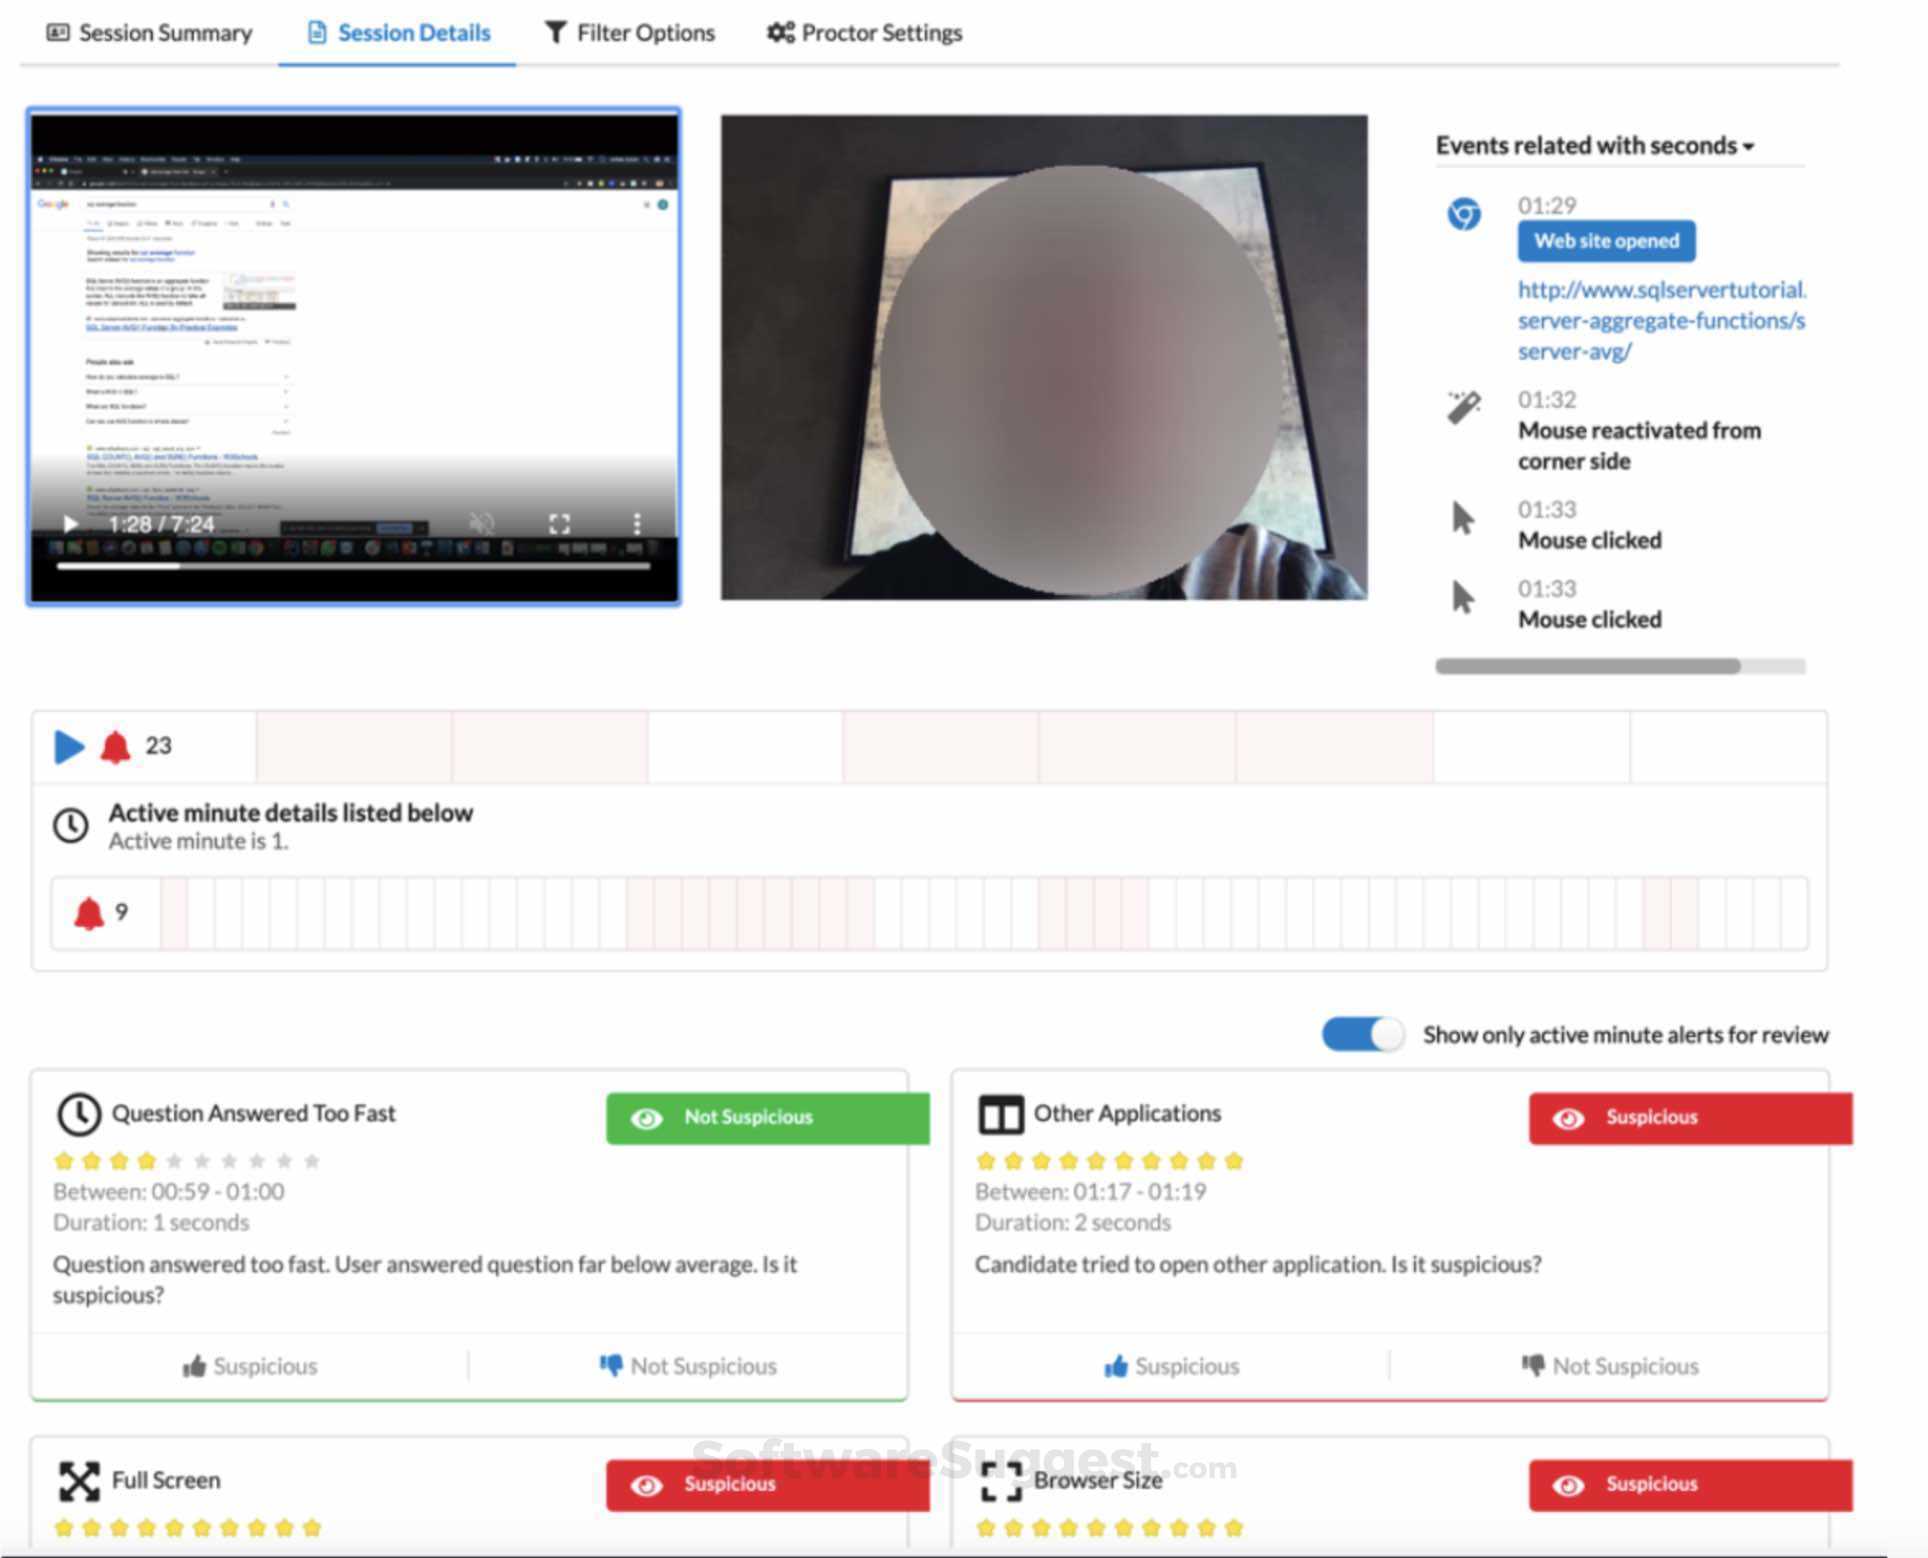
Task: Open the video three-dot options menu
Action: pos(636,523)
